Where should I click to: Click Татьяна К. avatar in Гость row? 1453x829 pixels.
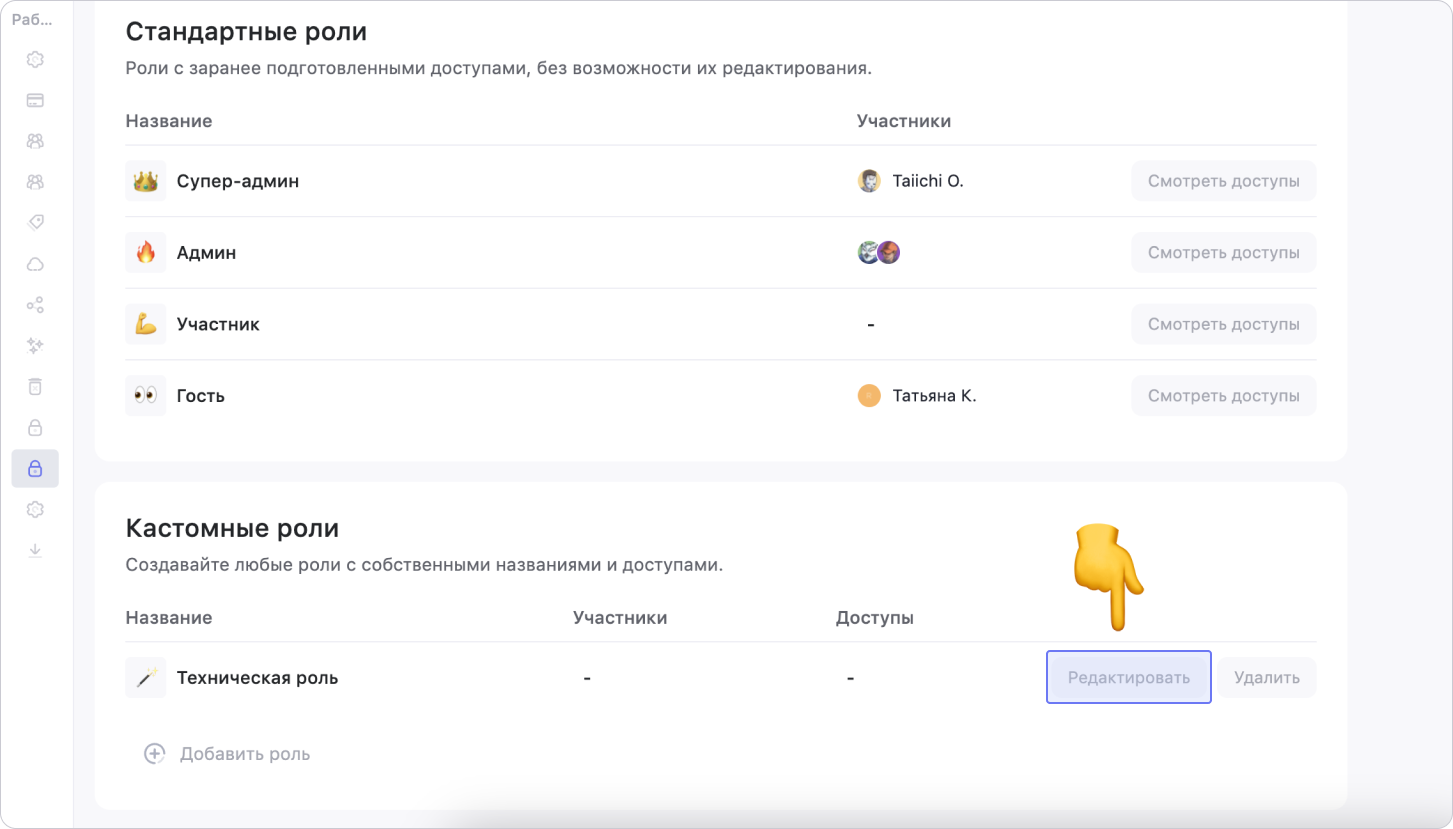tap(869, 396)
